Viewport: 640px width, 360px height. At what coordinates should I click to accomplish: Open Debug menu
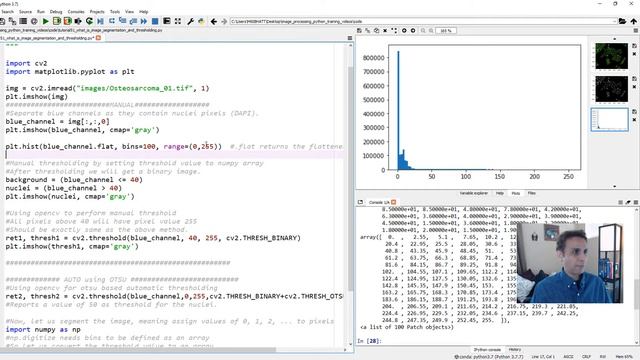[56, 12]
